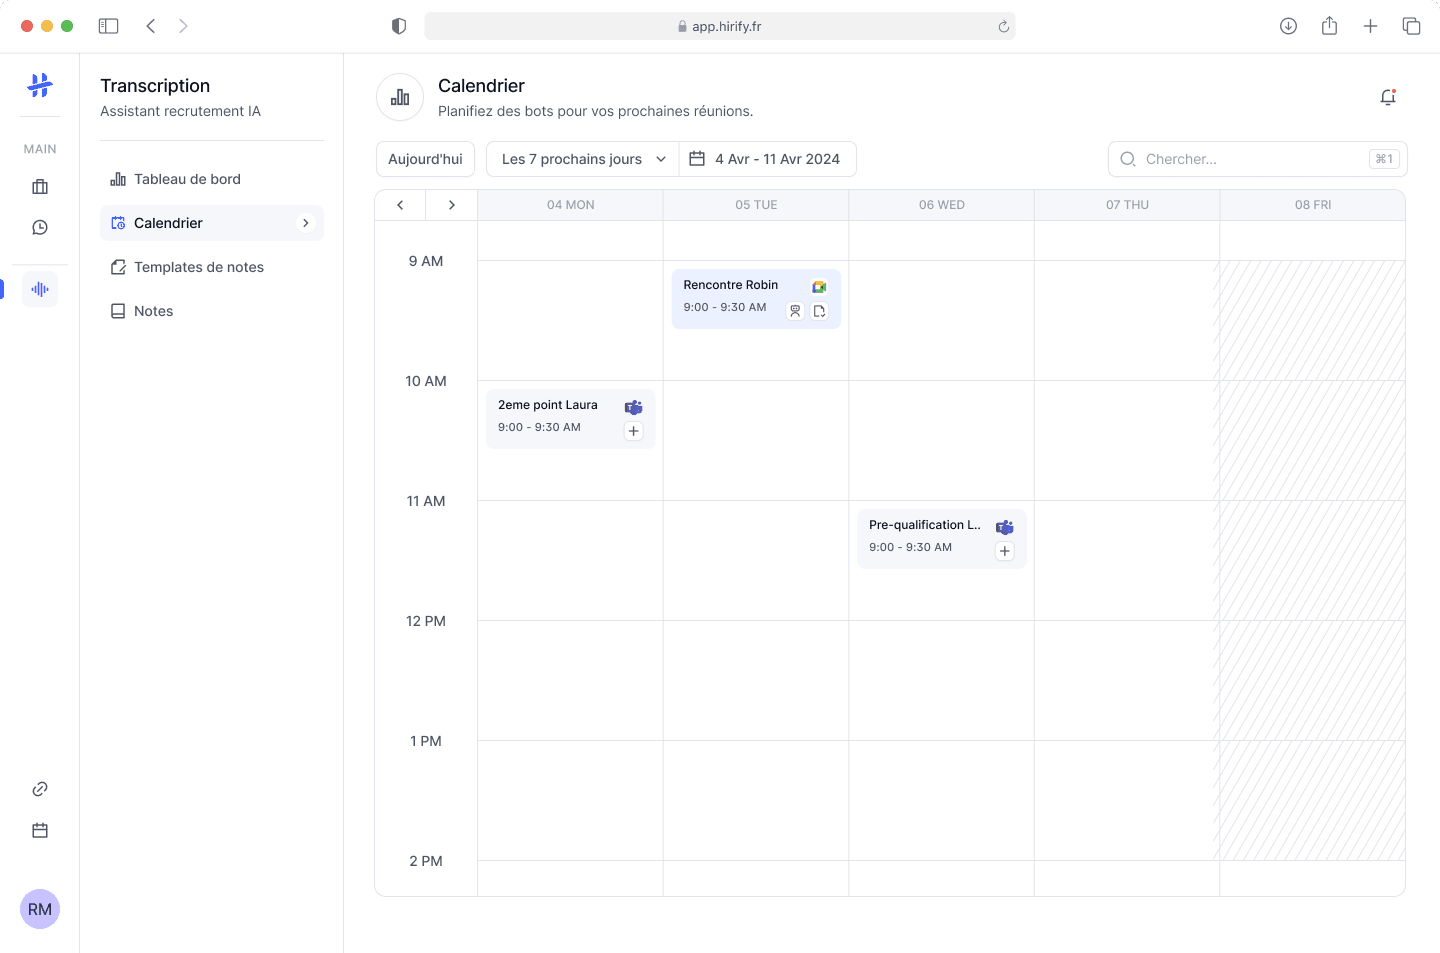Open a new browser tab with plus
This screenshot has width=1440, height=953.
click(x=1370, y=26)
